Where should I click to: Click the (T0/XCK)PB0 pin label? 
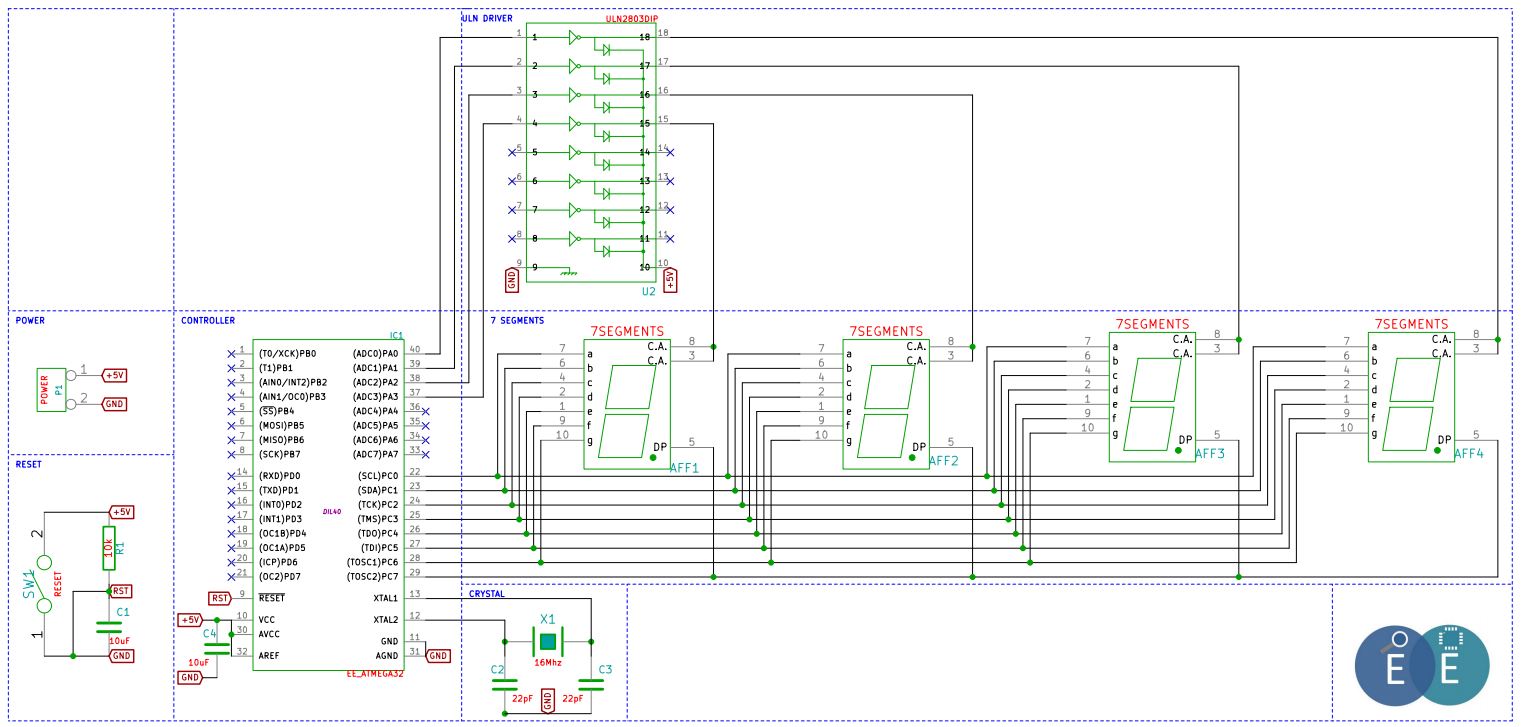point(286,354)
